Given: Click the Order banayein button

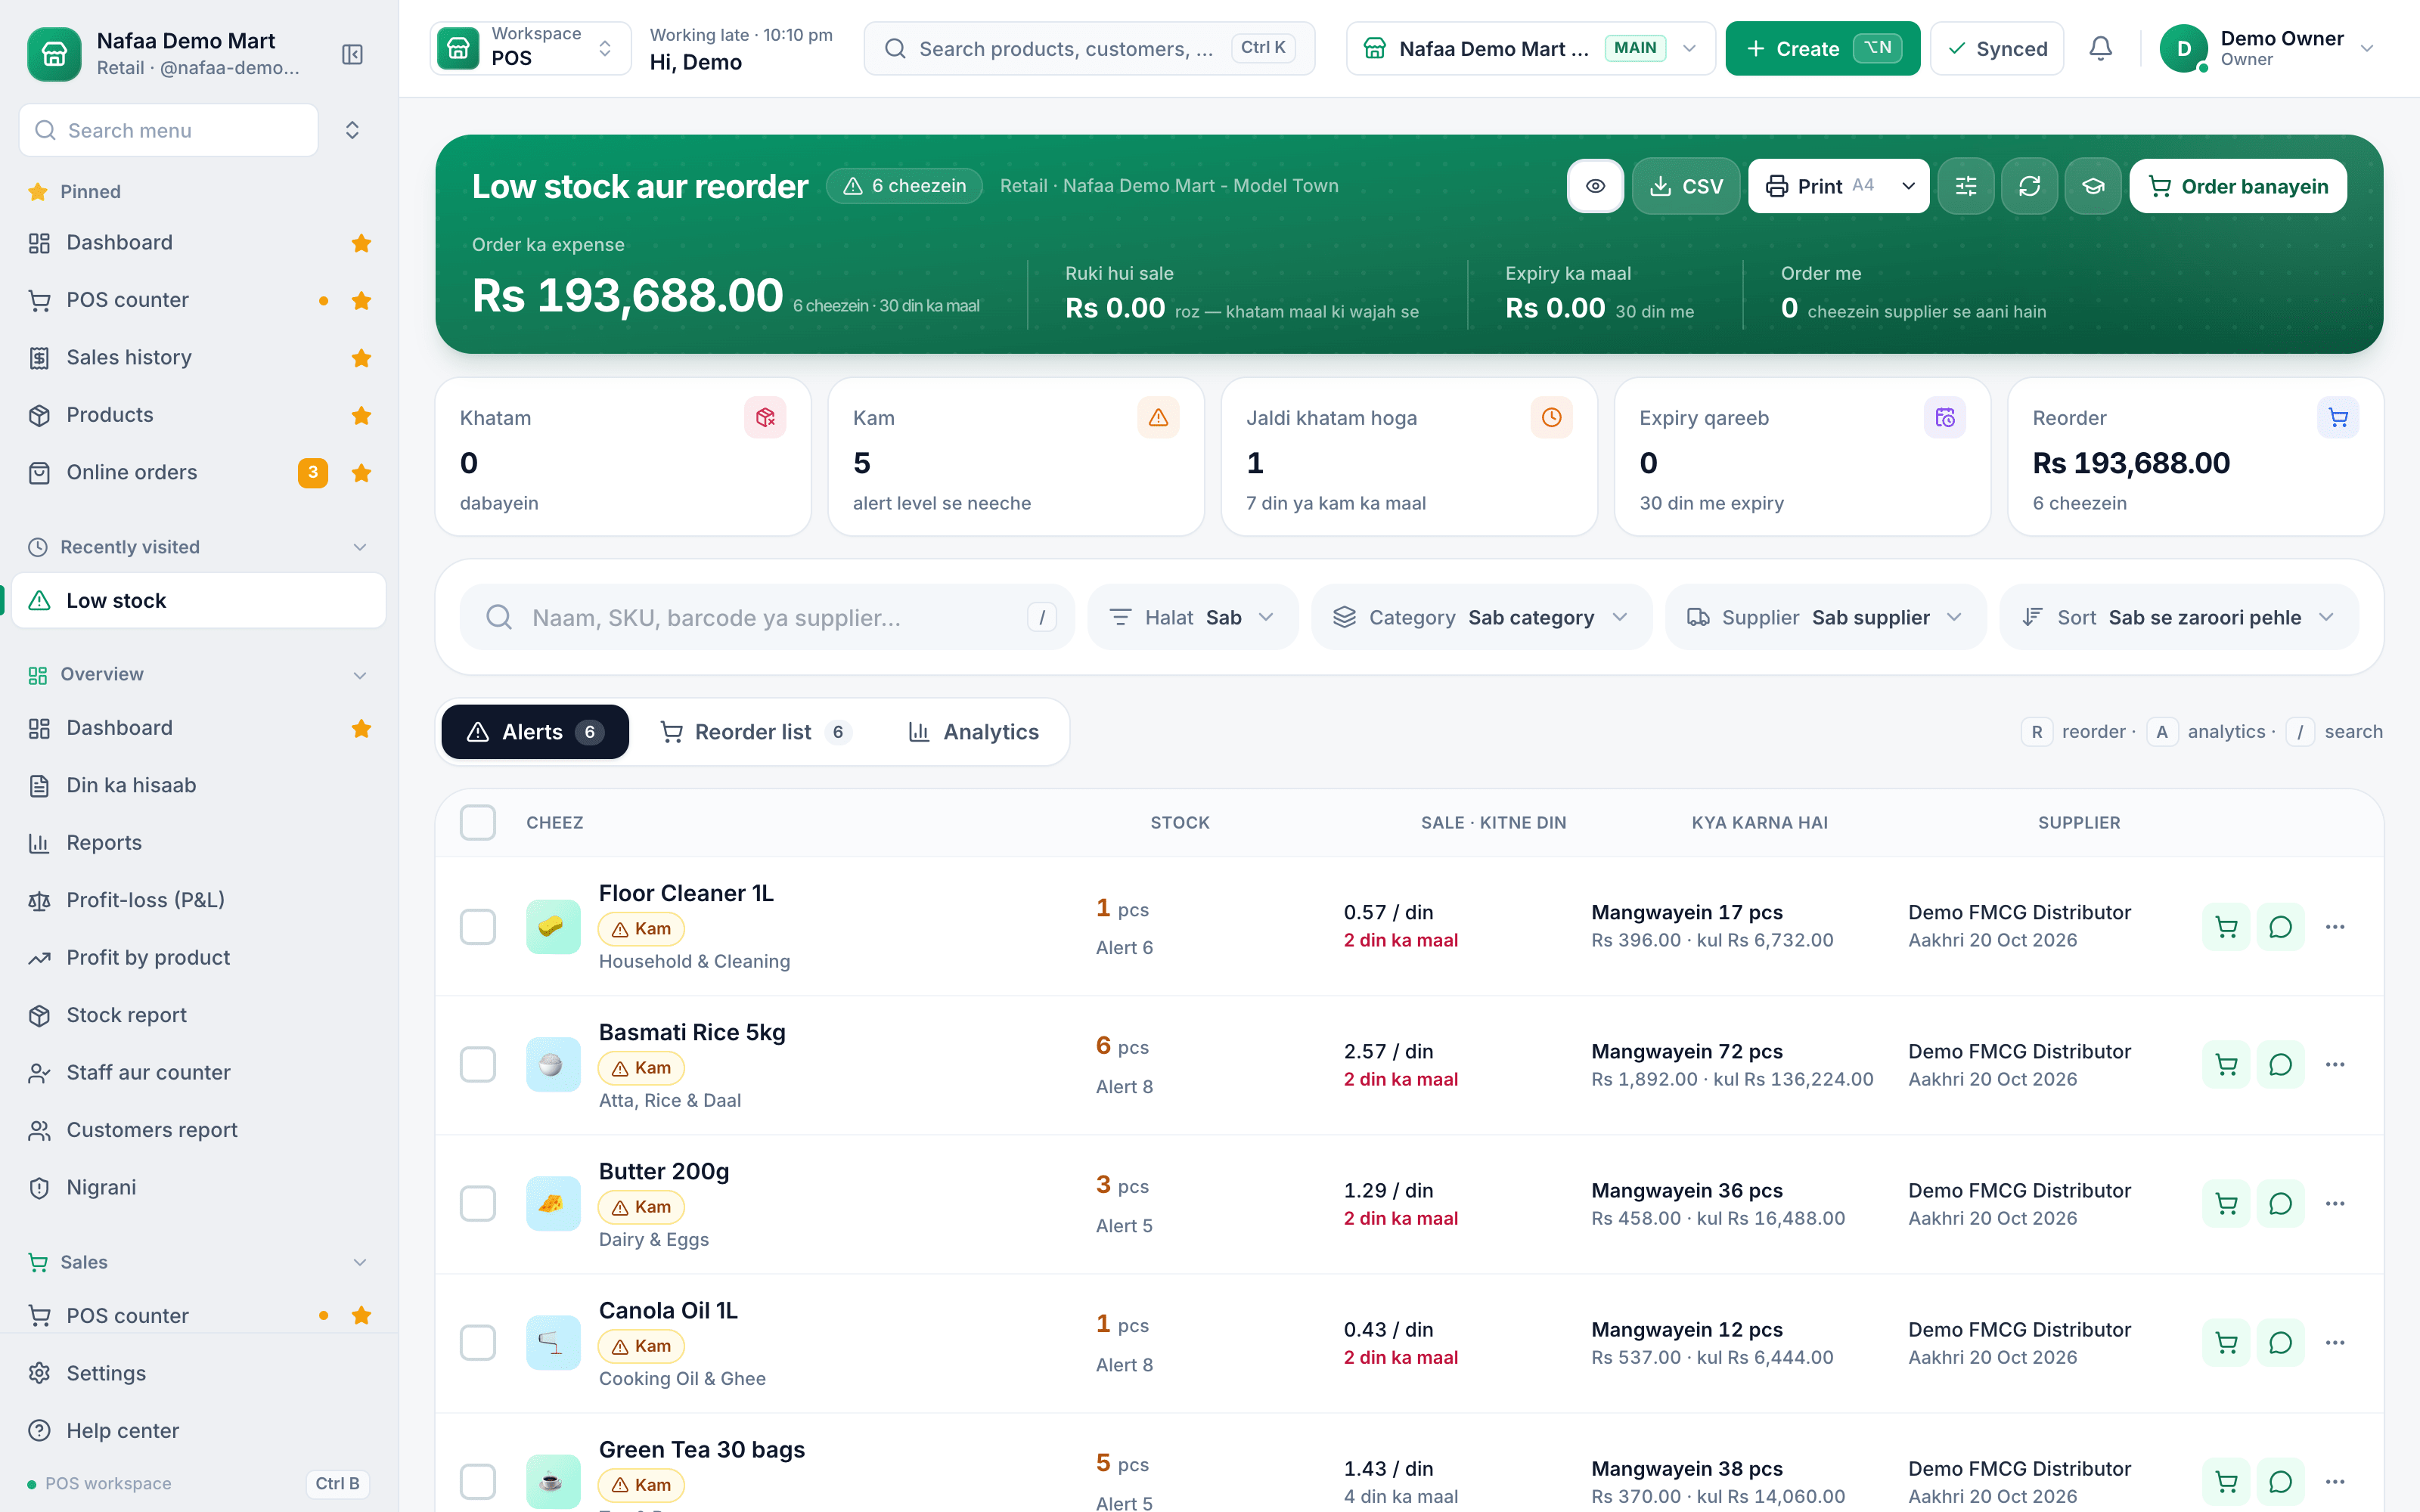Looking at the screenshot, I should coord(2238,186).
